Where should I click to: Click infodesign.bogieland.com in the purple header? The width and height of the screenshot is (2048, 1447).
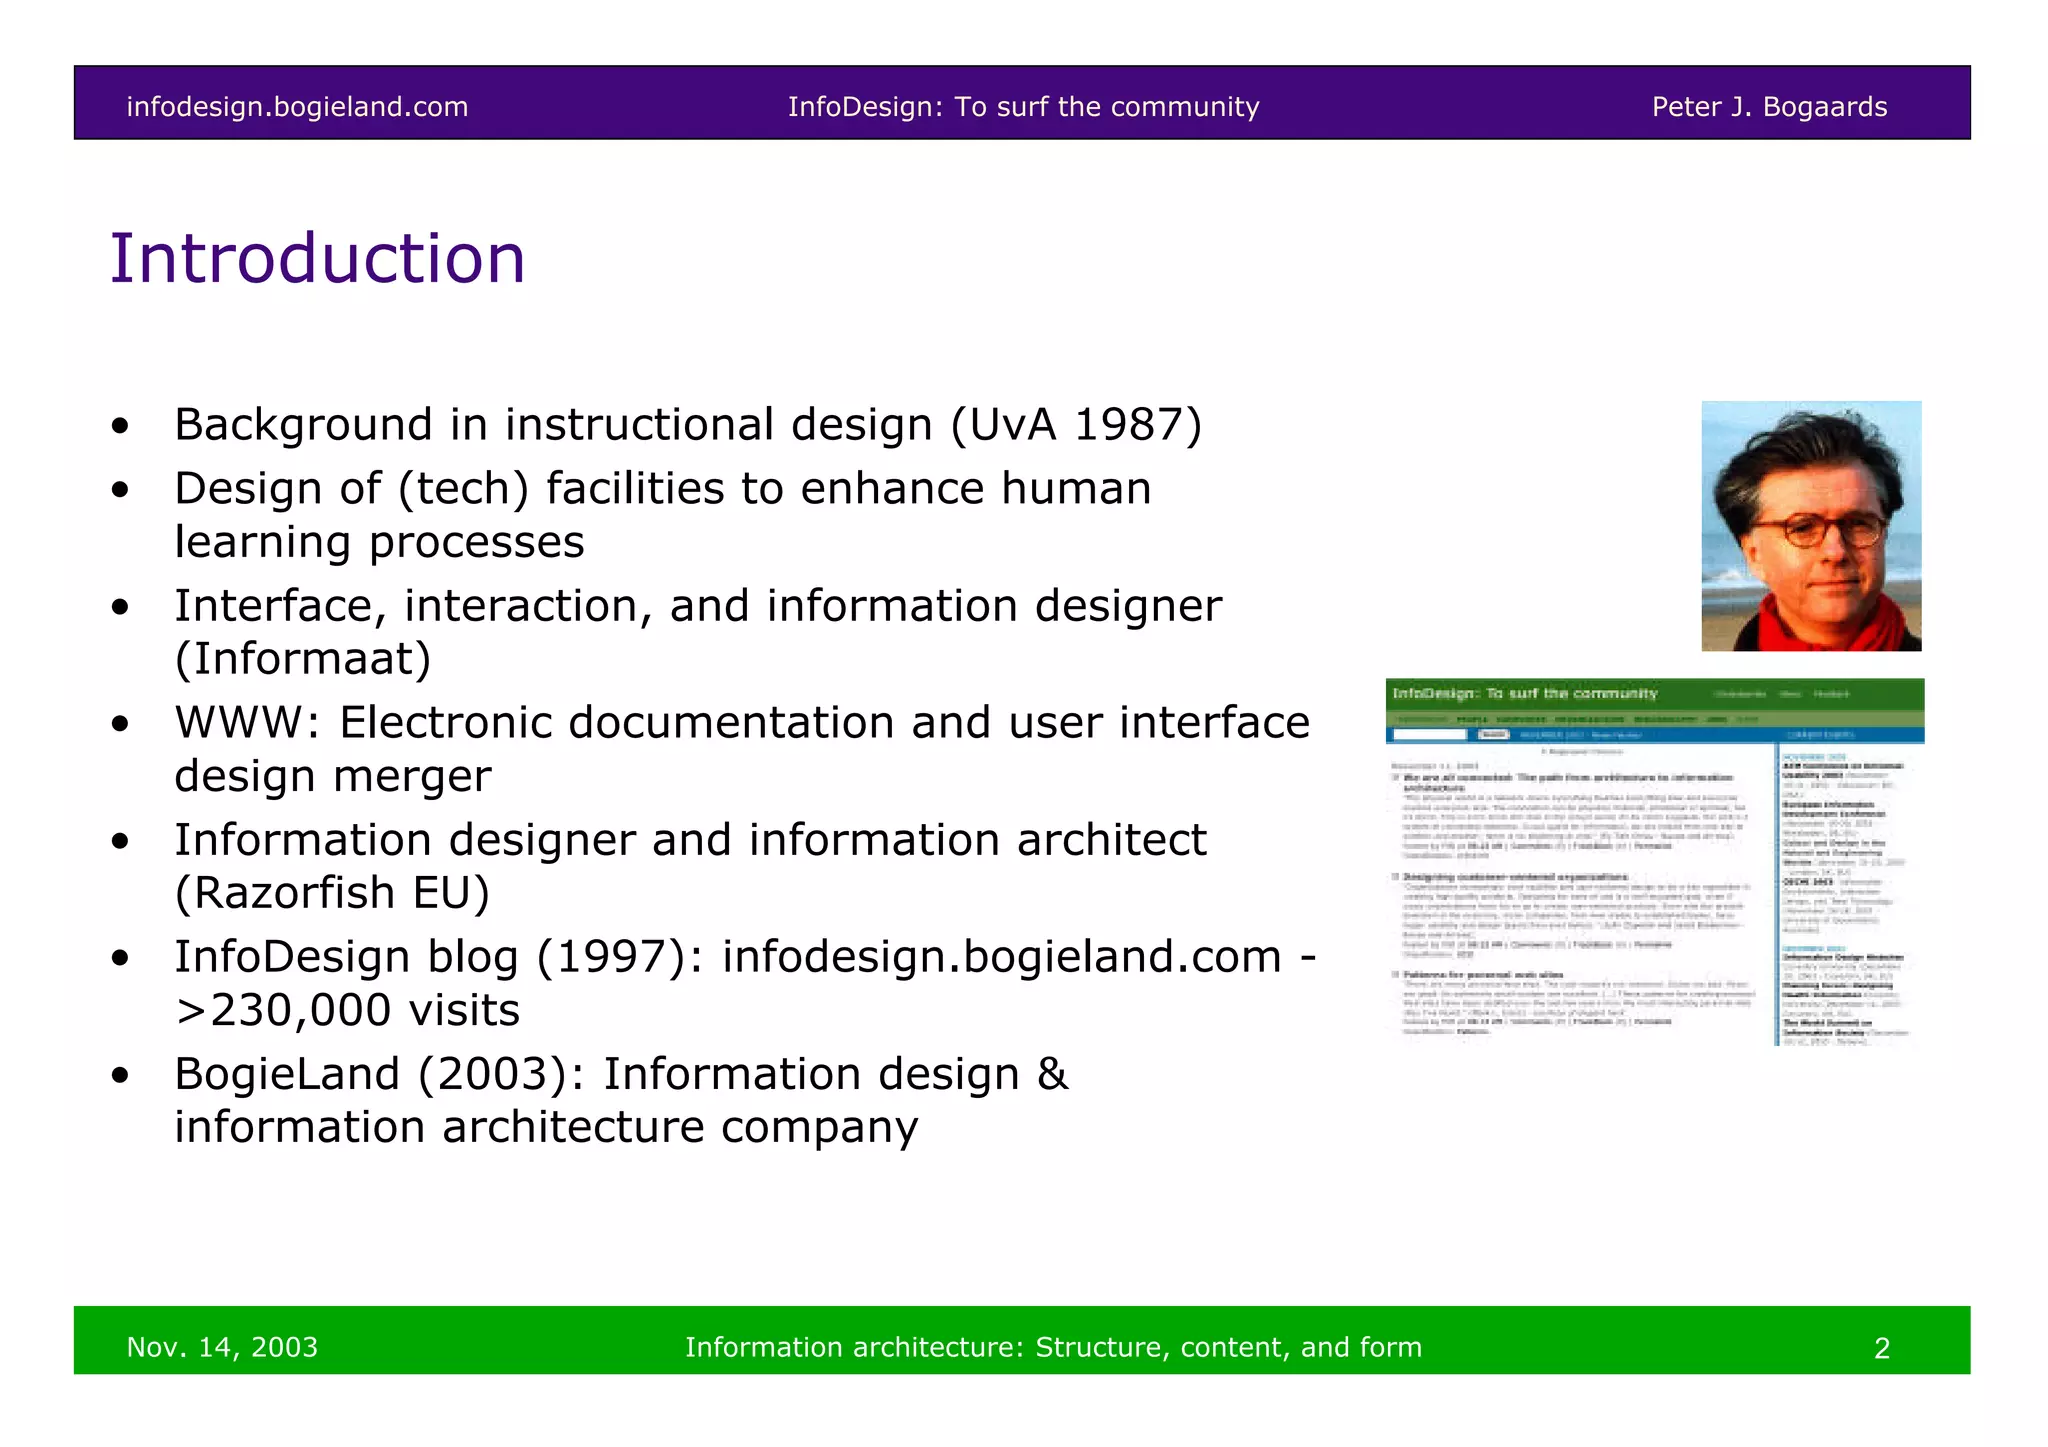click(297, 107)
